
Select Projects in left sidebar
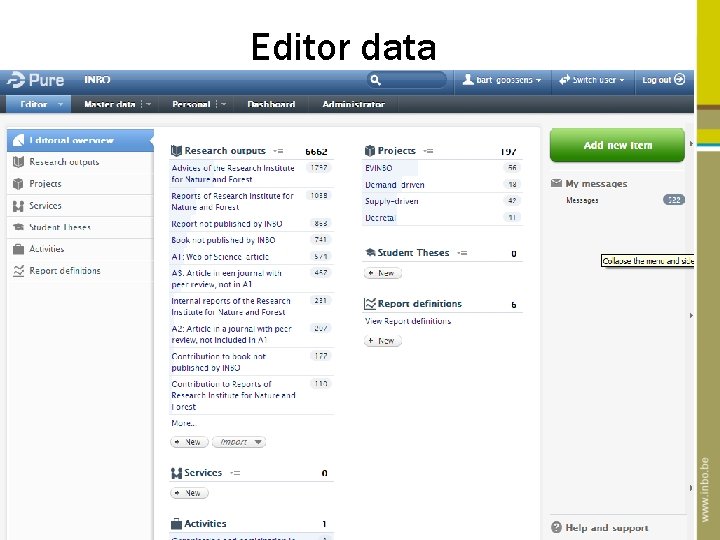pos(80,184)
